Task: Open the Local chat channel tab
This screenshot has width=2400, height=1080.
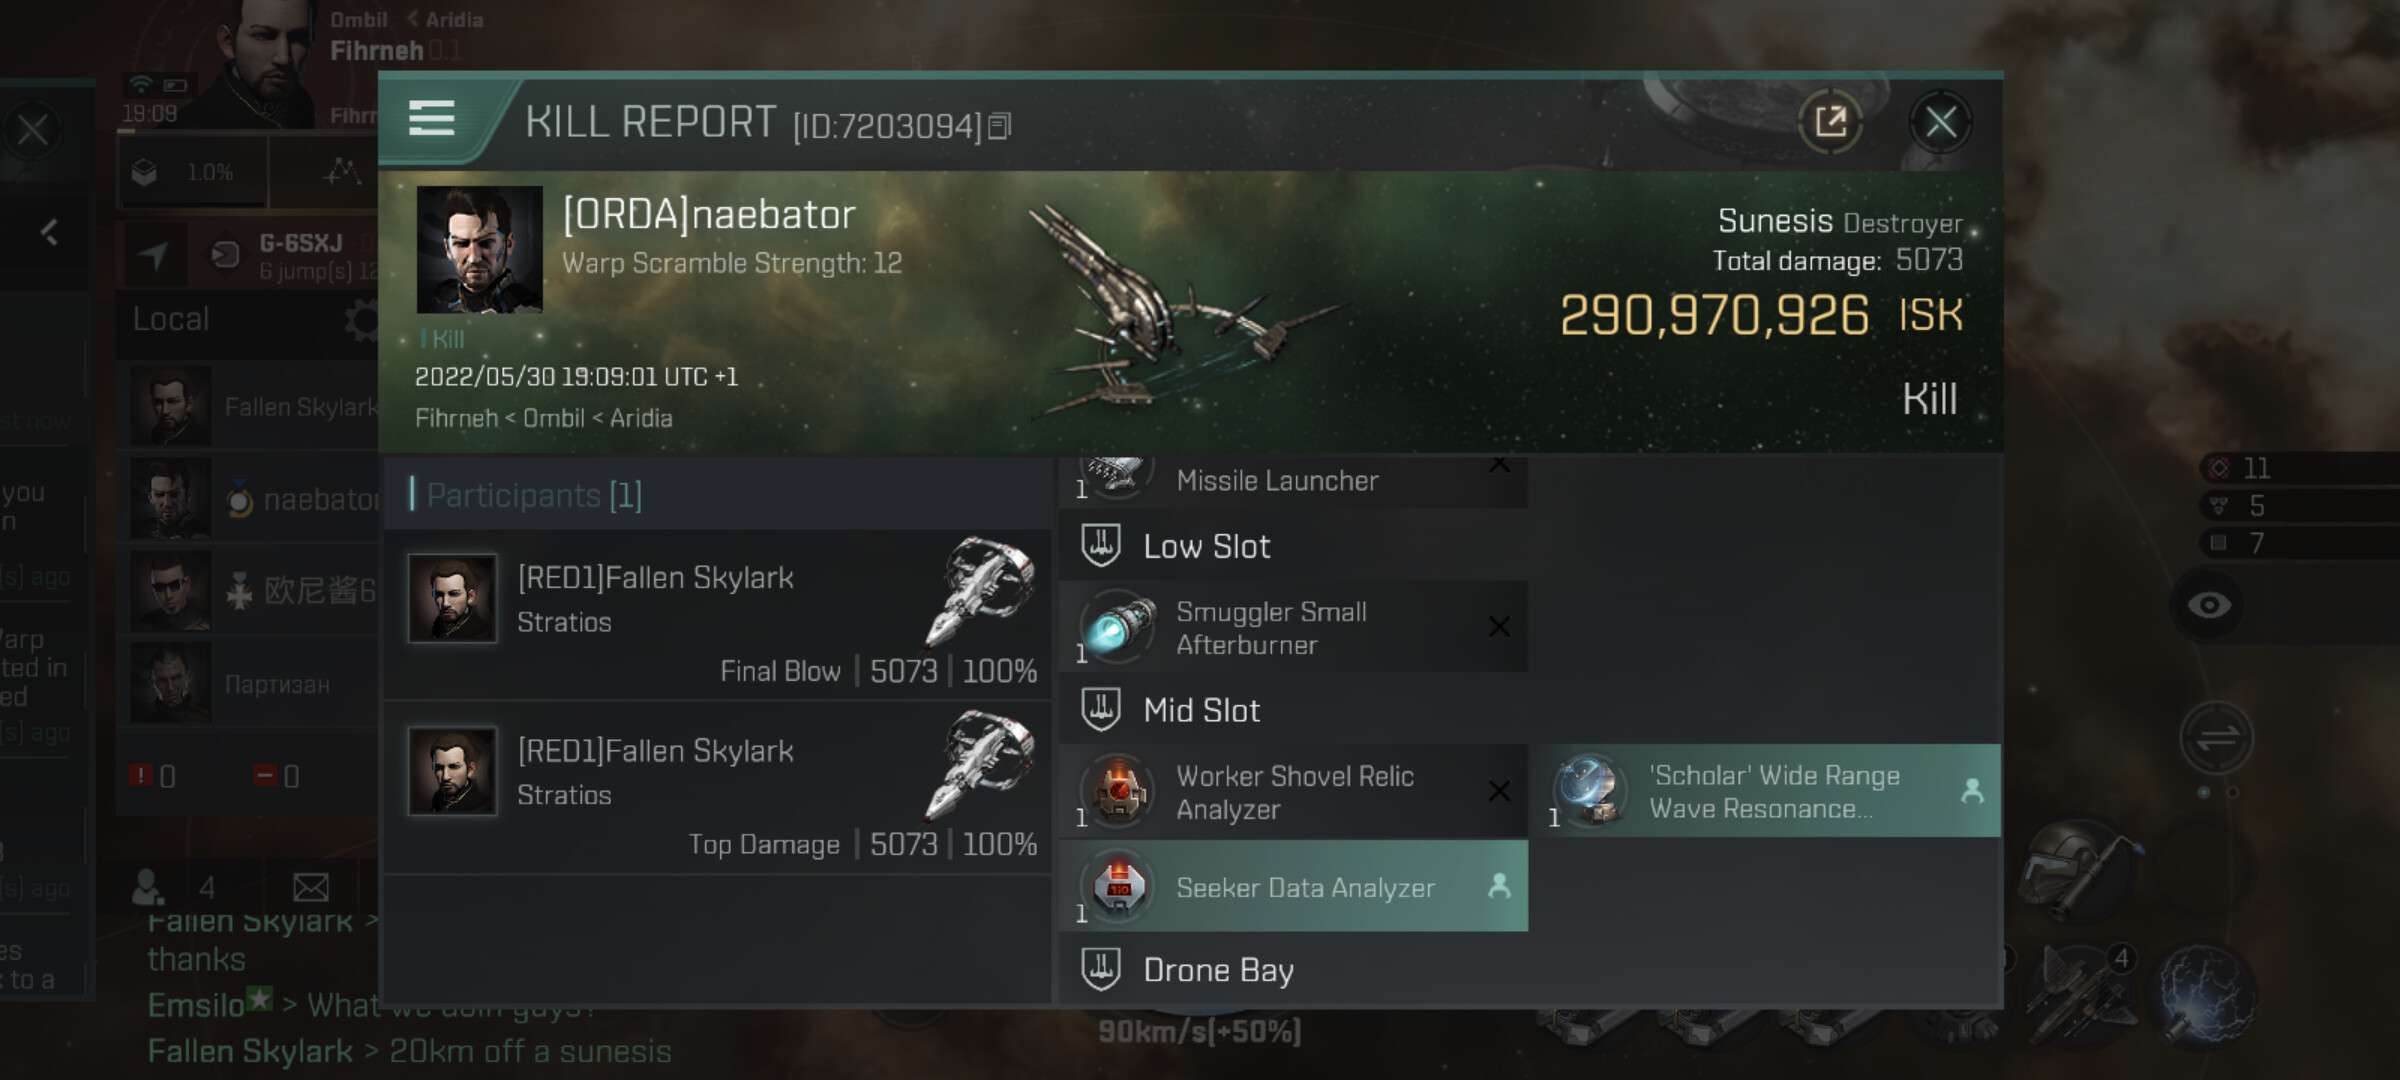Action: point(171,319)
